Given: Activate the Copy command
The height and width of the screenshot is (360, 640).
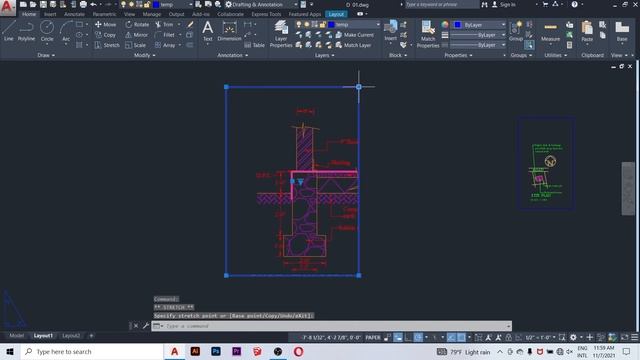Looking at the screenshot, I should (x=105, y=35).
